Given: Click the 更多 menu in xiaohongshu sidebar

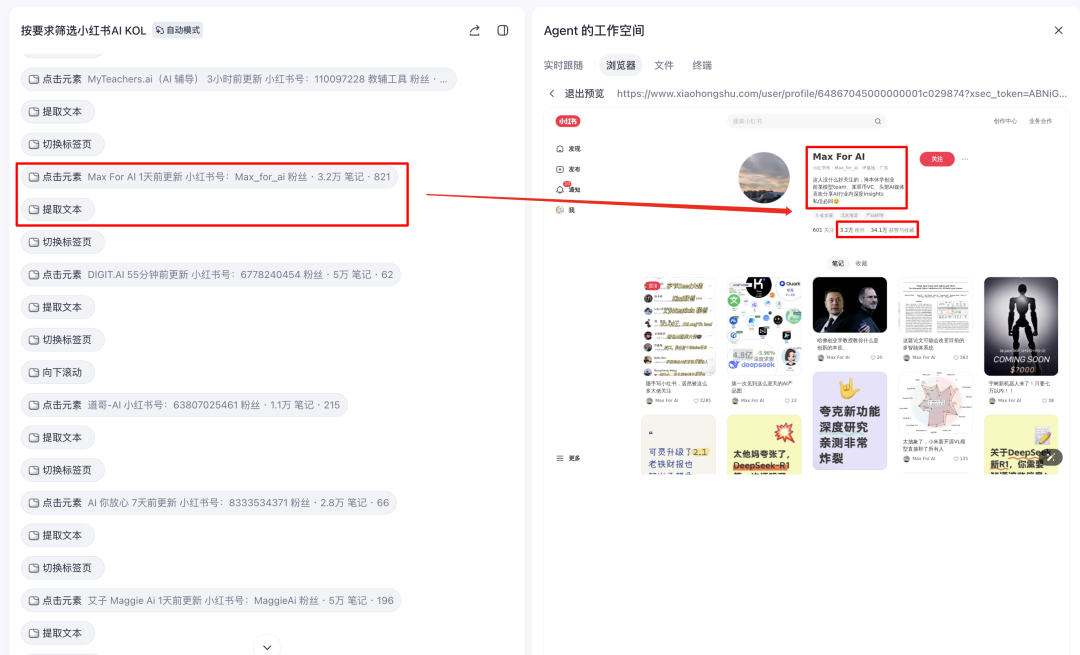Looking at the screenshot, I should (x=568, y=458).
